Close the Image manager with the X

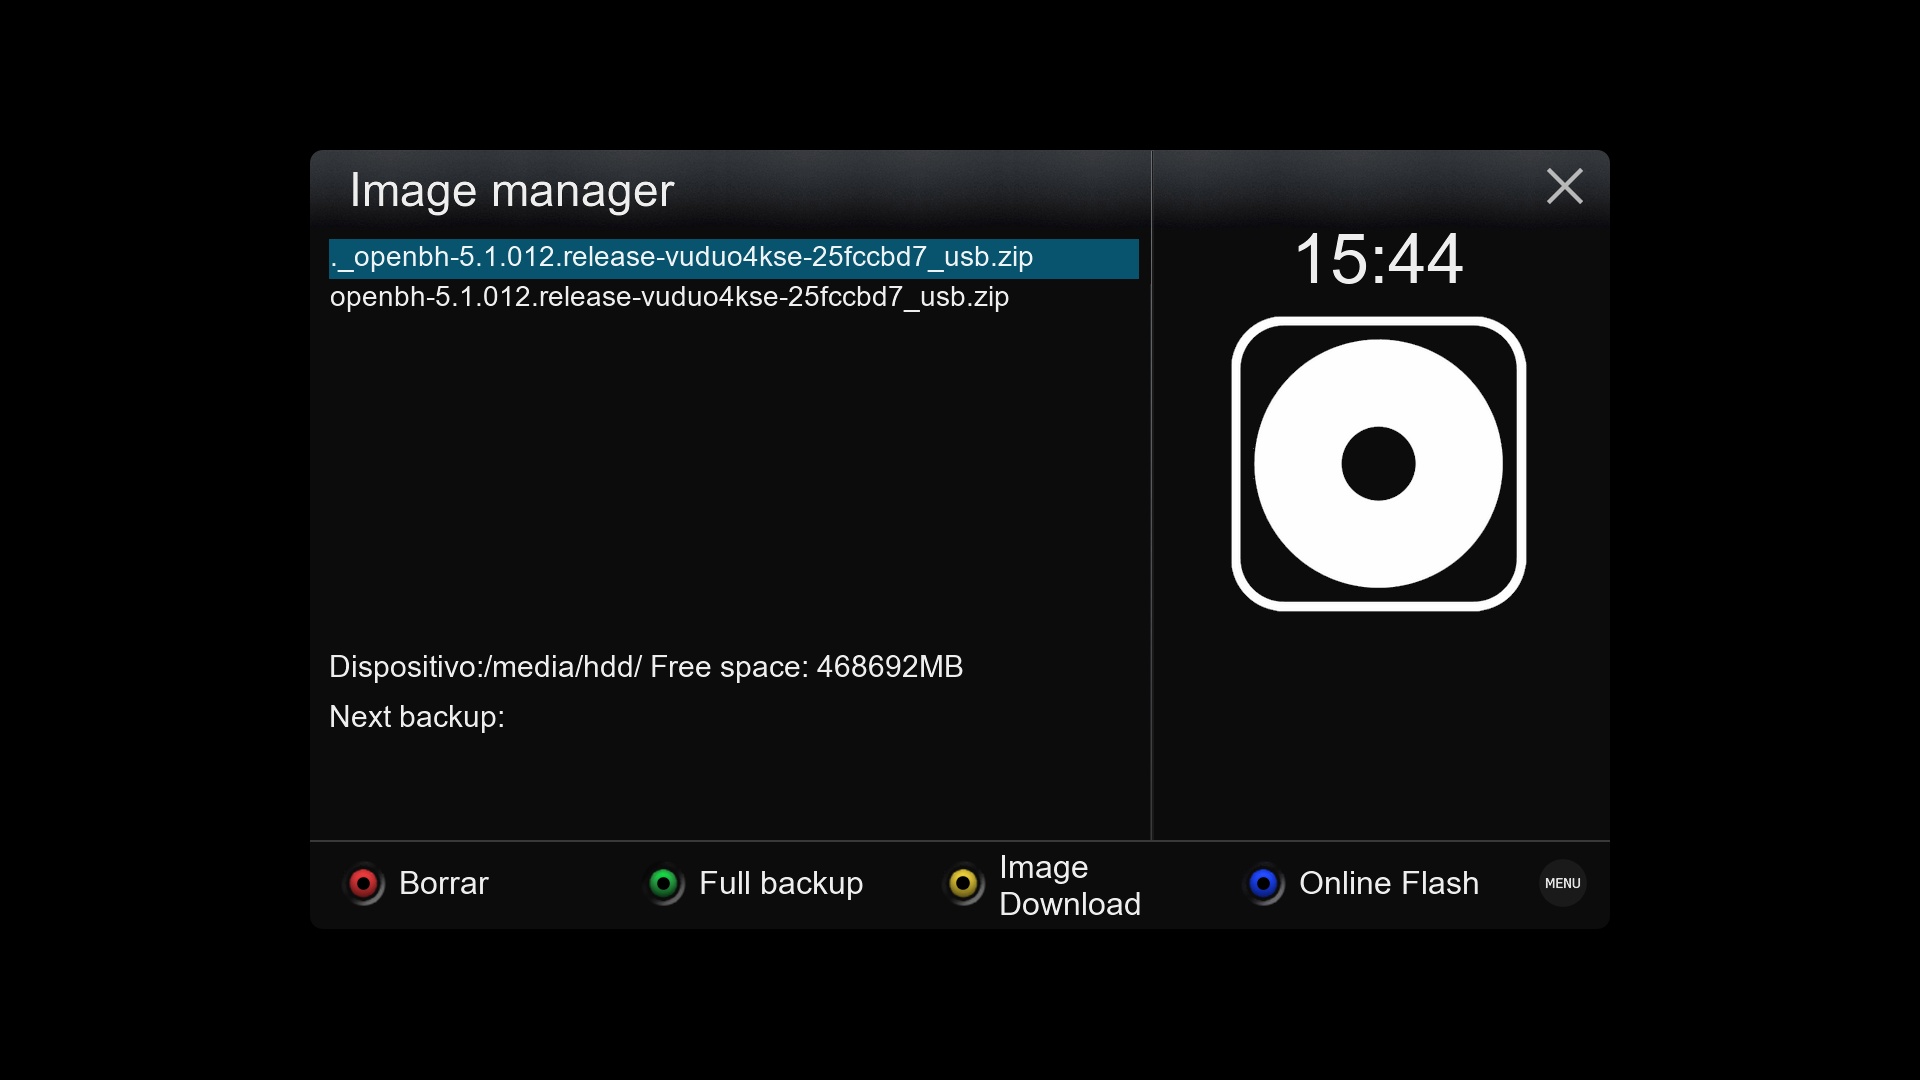1564,186
